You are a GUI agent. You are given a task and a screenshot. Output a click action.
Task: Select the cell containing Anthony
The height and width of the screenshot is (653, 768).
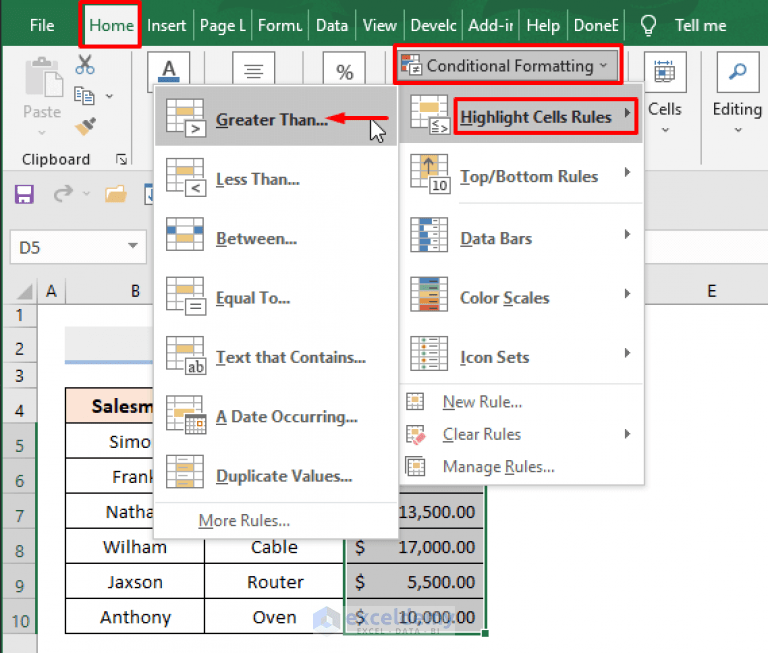coord(135,617)
